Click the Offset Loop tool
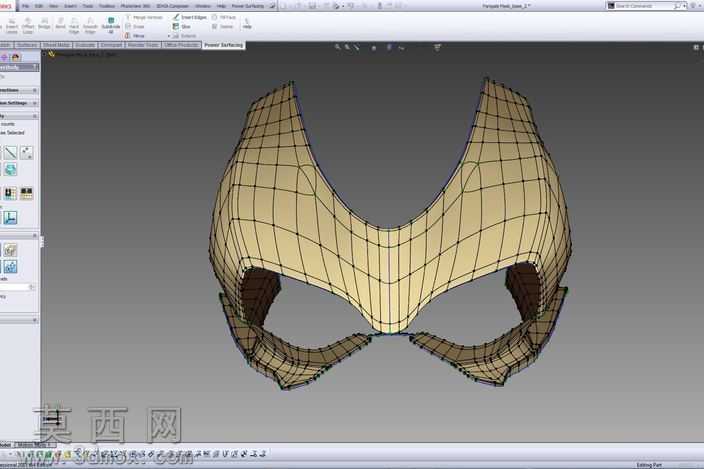This screenshot has height=469, width=704. coord(28,26)
